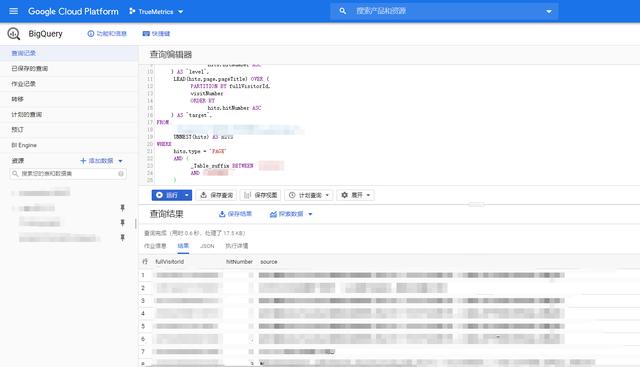Click the plus 添加数据 button
This screenshot has width=640, height=367.
(x=97, y=161)
